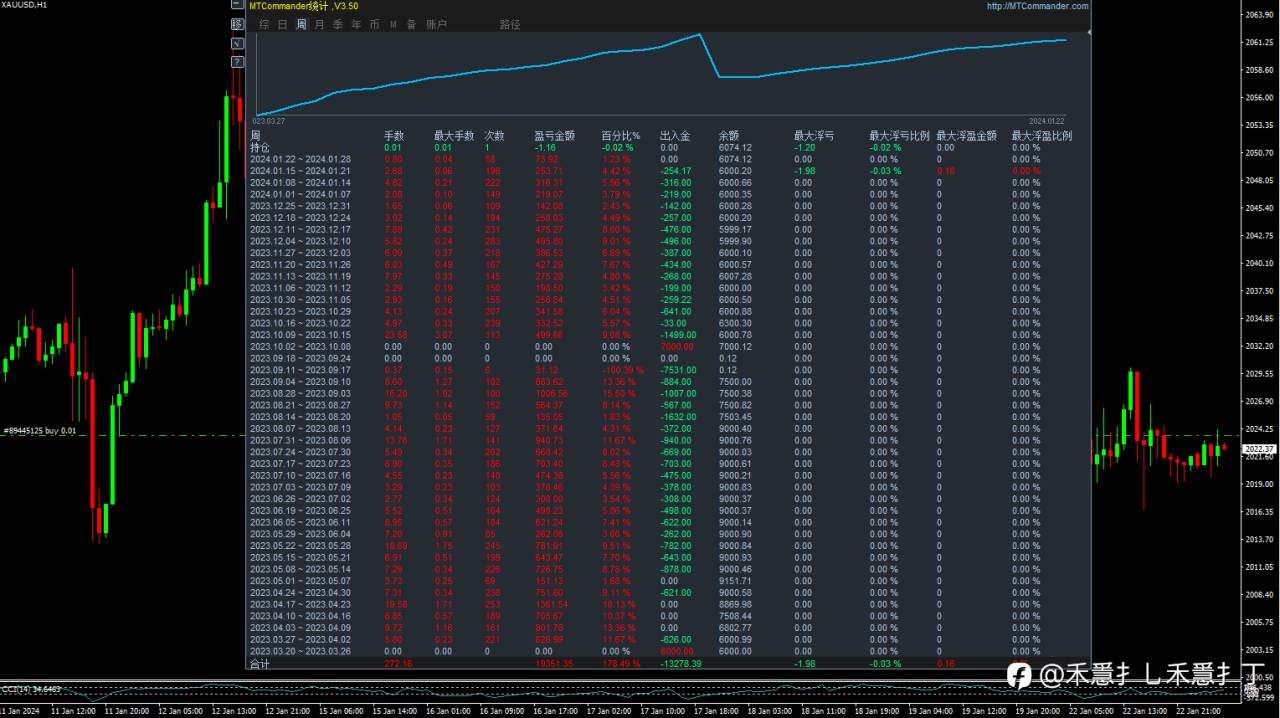Switch to the 日 daily tab
This screenshot has width=1280, height=718.
(283, 24)
